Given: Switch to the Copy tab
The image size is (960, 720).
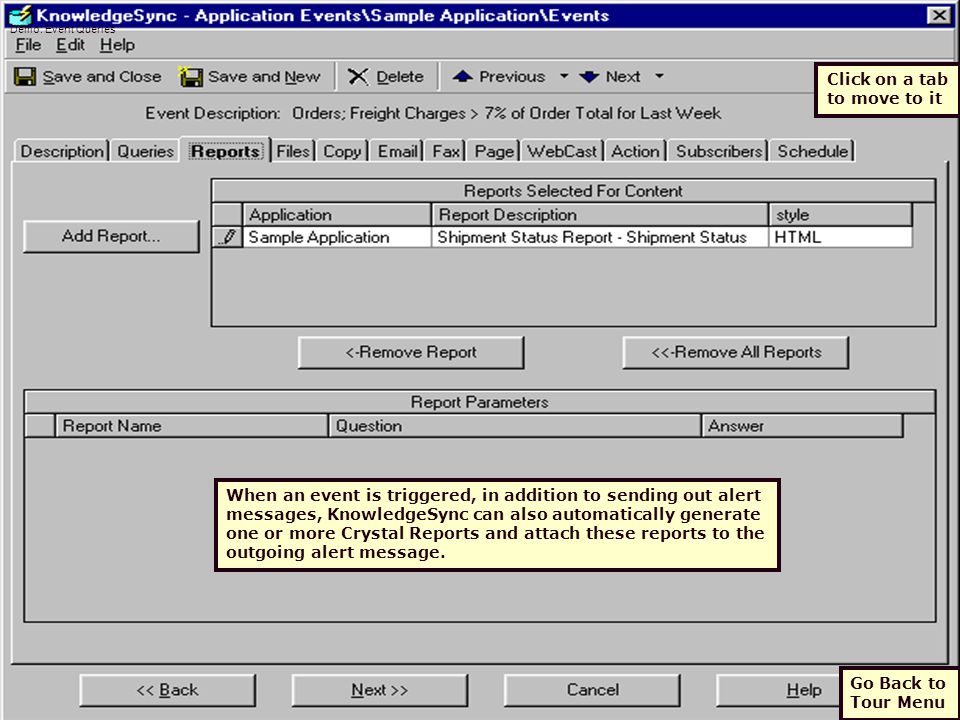Looking at the screenshot, I should tap(342, 151).
